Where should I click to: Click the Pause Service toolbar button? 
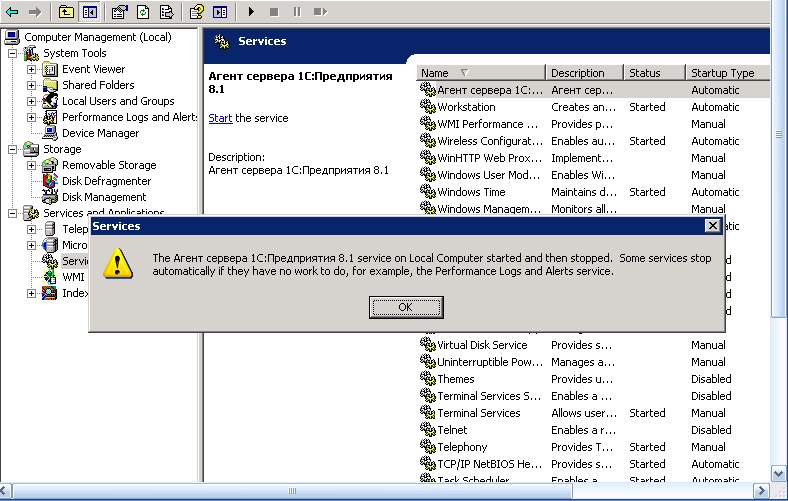tap(297, 12)
